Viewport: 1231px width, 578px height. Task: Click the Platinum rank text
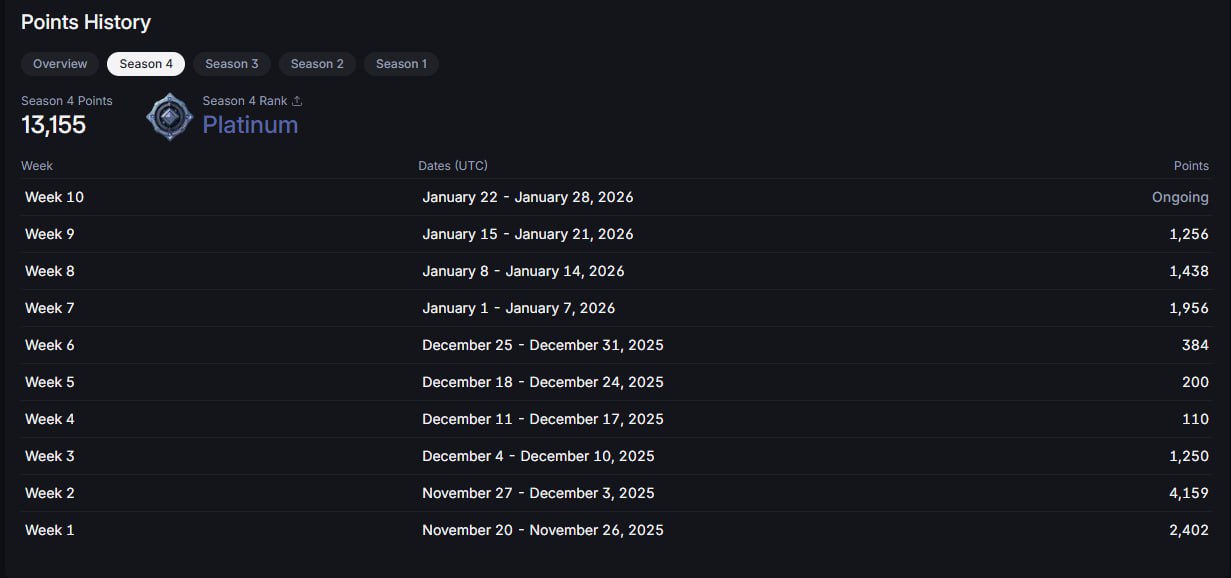click(250, 125)
